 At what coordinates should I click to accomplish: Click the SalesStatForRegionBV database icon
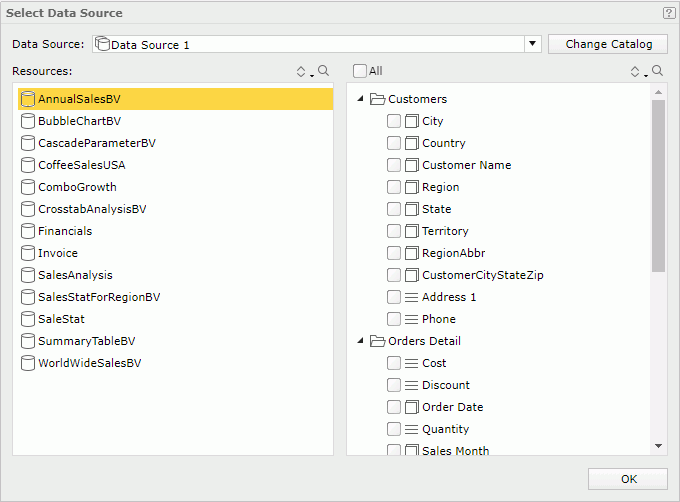[28, 297]
